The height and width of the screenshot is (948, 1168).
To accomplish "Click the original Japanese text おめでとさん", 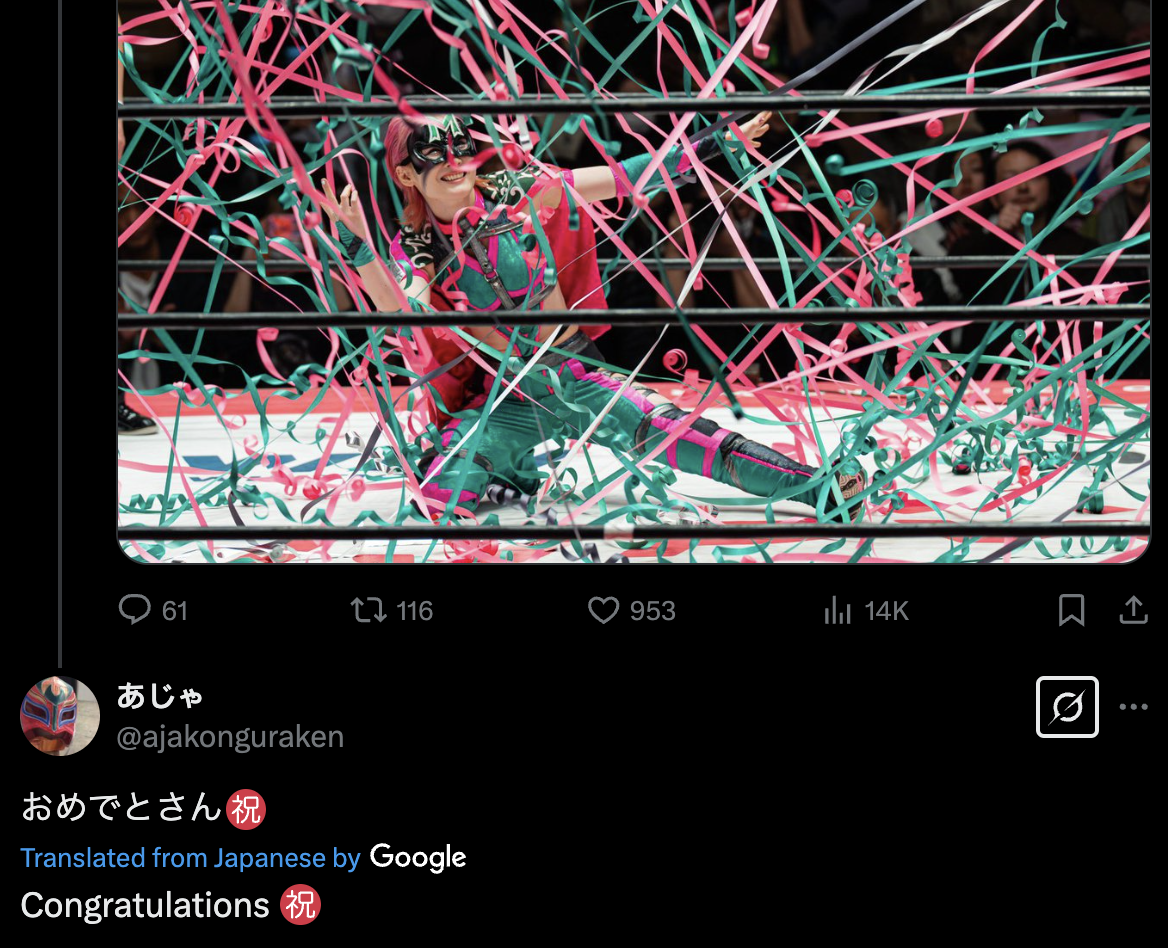I will point(121,808).
